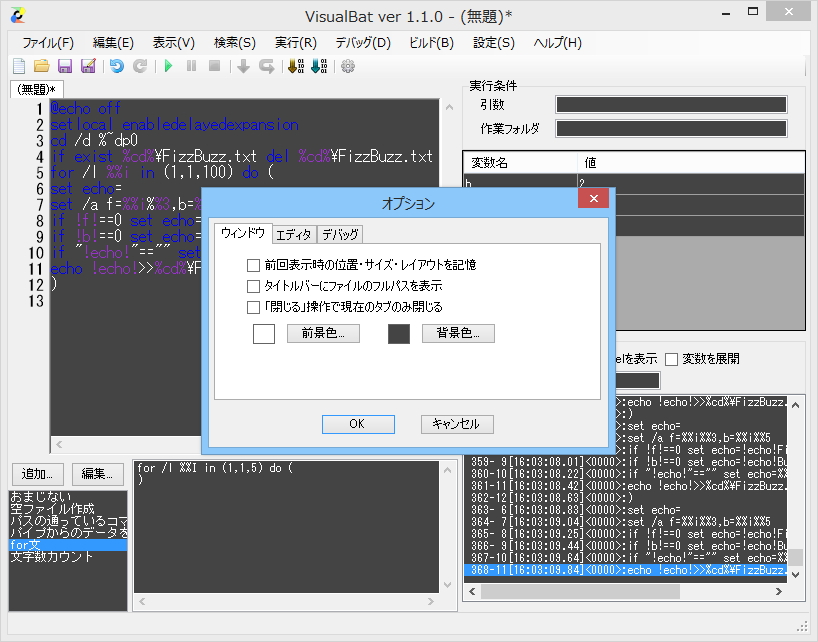Open the デバッグ(D) menu
The height and width of the screenshot is (642, 818).
[x=363, y=43]
